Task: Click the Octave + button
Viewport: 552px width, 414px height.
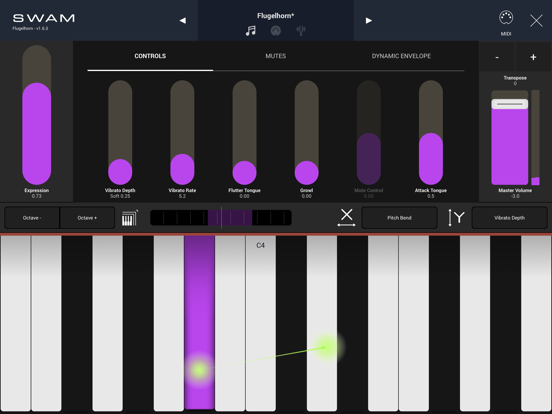Action: [x=87, y=218]
